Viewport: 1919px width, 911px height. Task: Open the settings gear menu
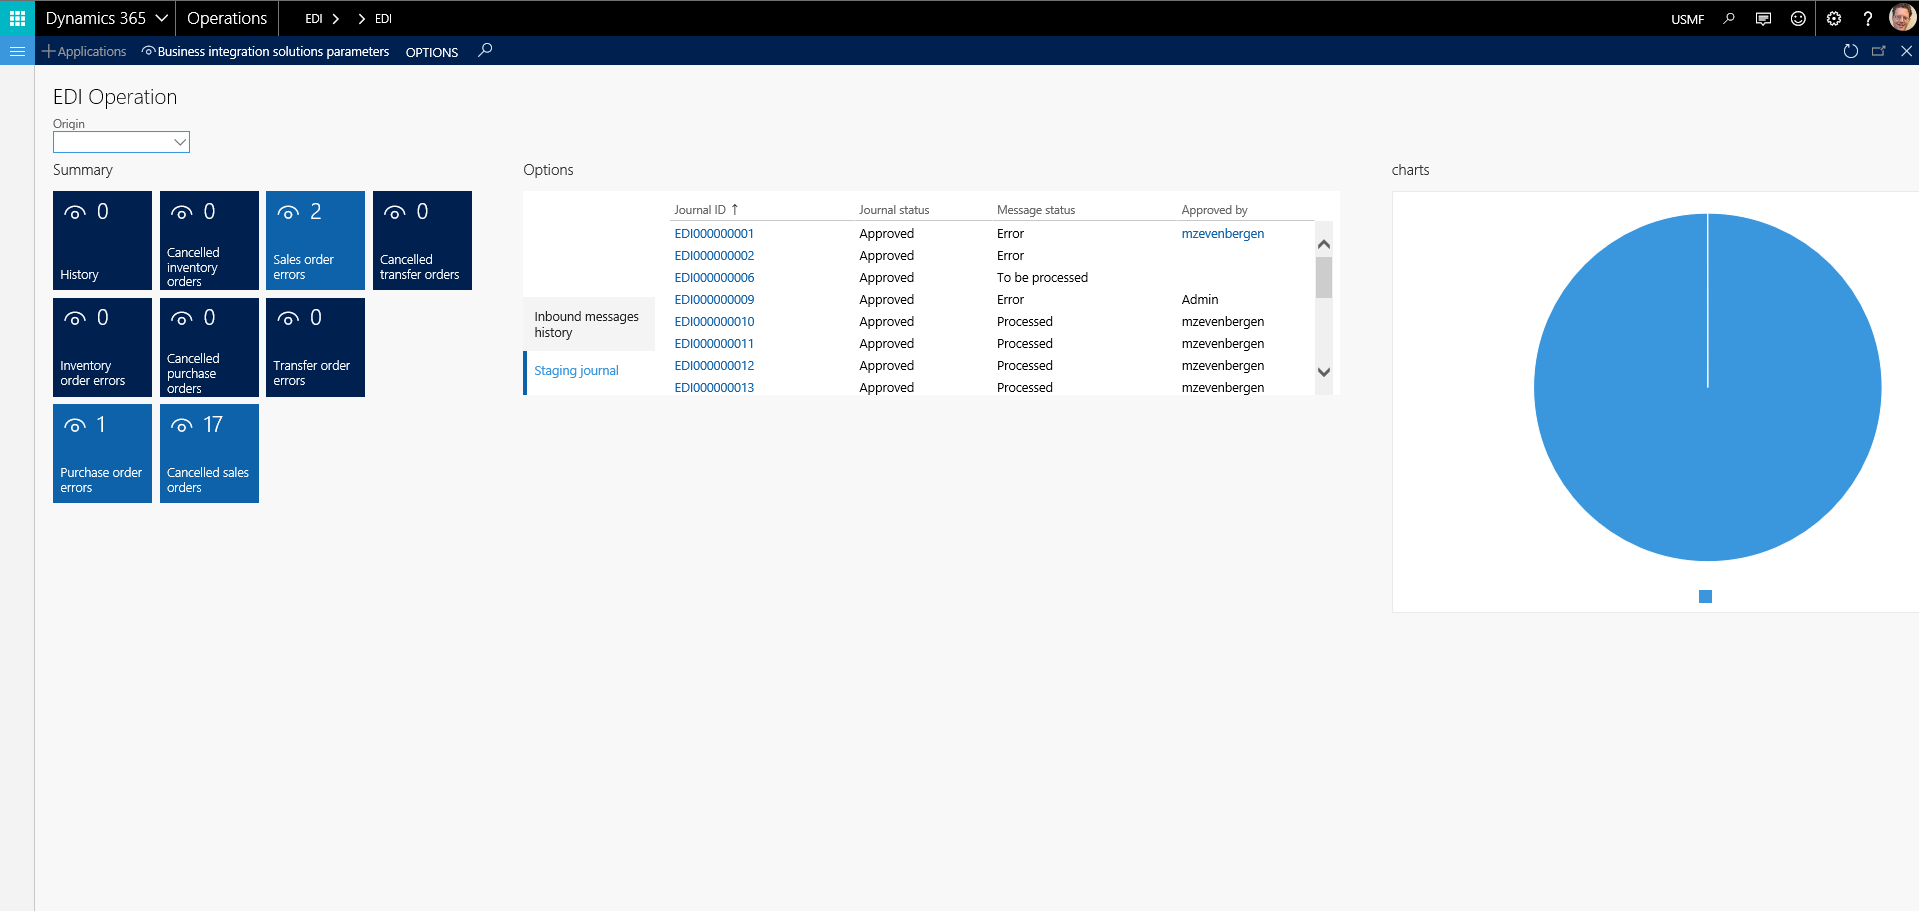coord(1833,18)
